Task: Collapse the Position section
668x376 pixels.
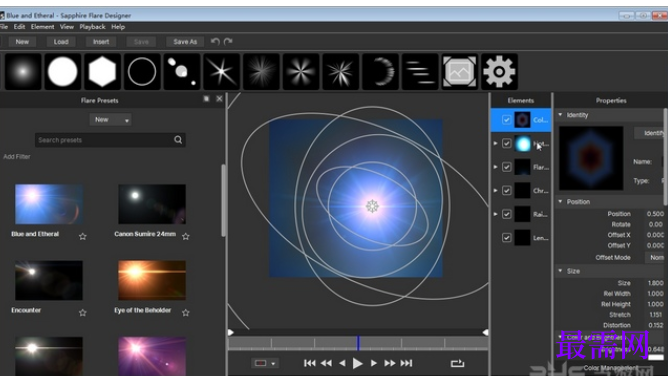Action: click(561, 201)
